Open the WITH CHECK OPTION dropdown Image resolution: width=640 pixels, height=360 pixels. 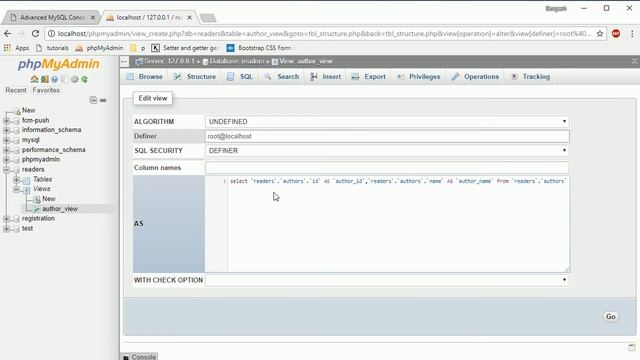(x=387, y=280)
